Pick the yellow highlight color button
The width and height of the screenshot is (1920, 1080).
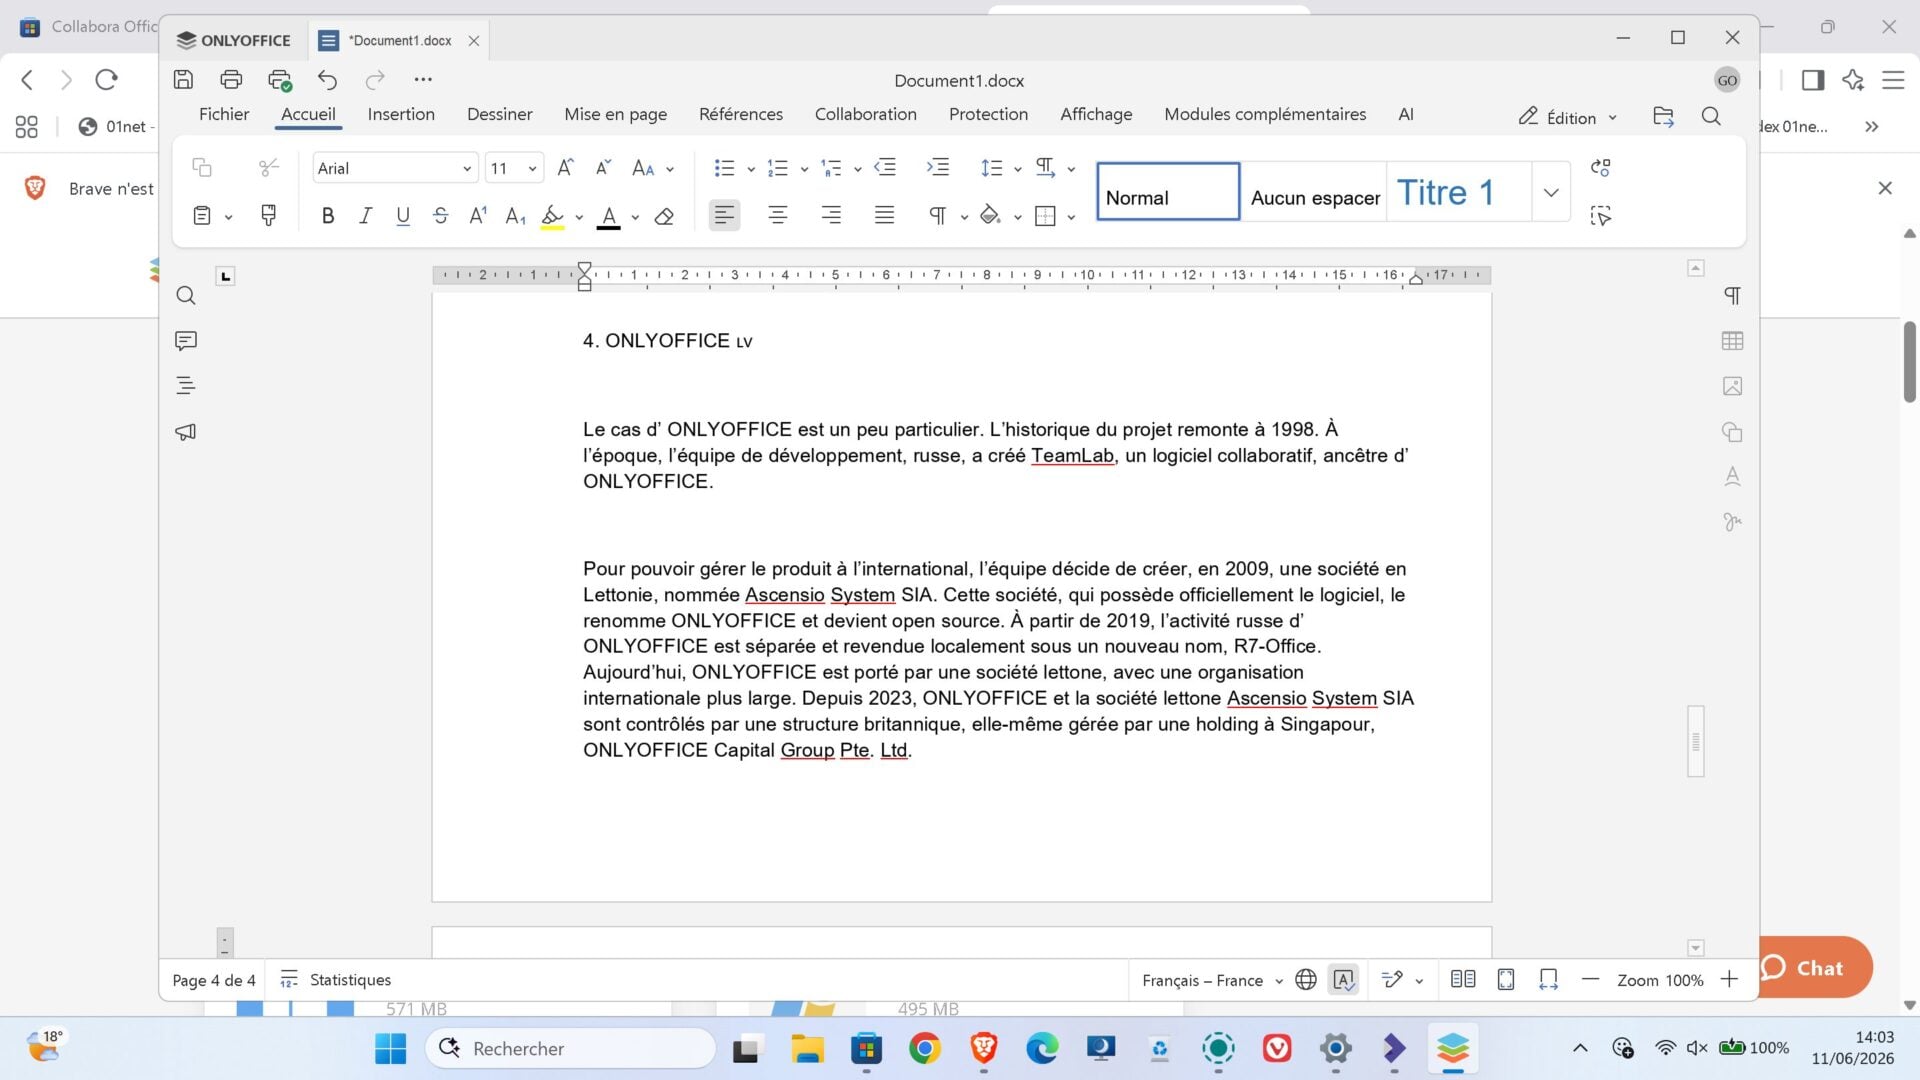tap(552, 216)
